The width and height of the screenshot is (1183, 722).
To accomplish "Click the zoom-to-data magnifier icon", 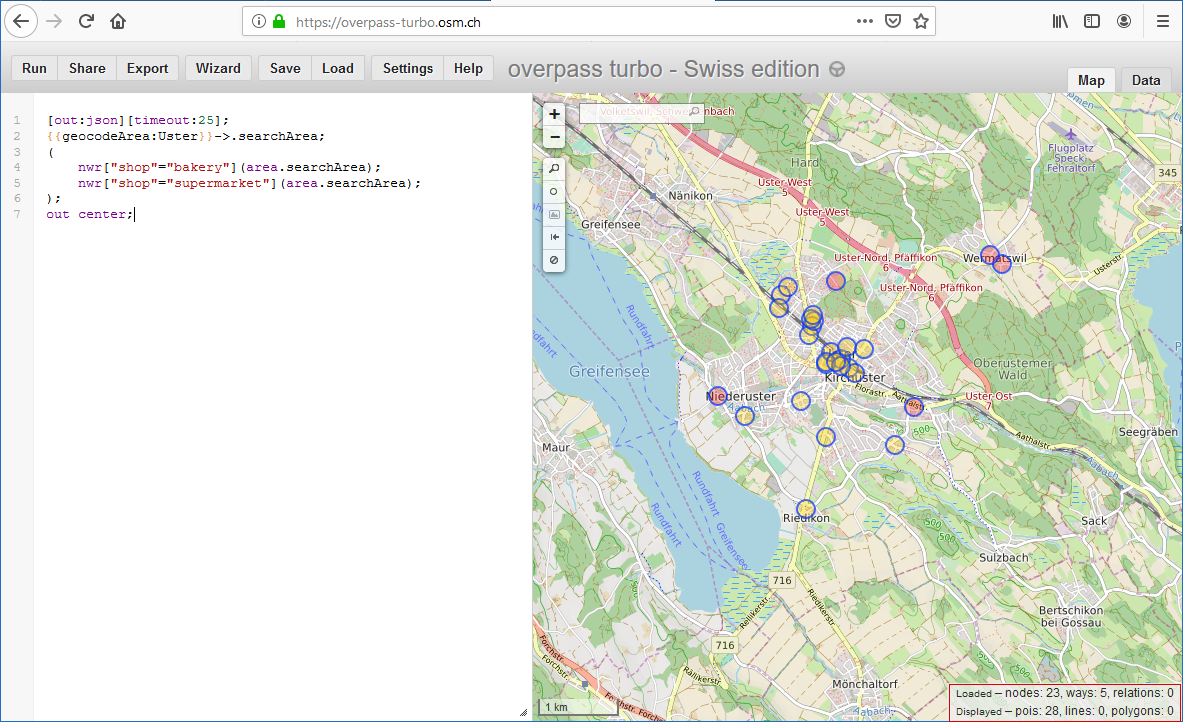I will pos(554,169).
